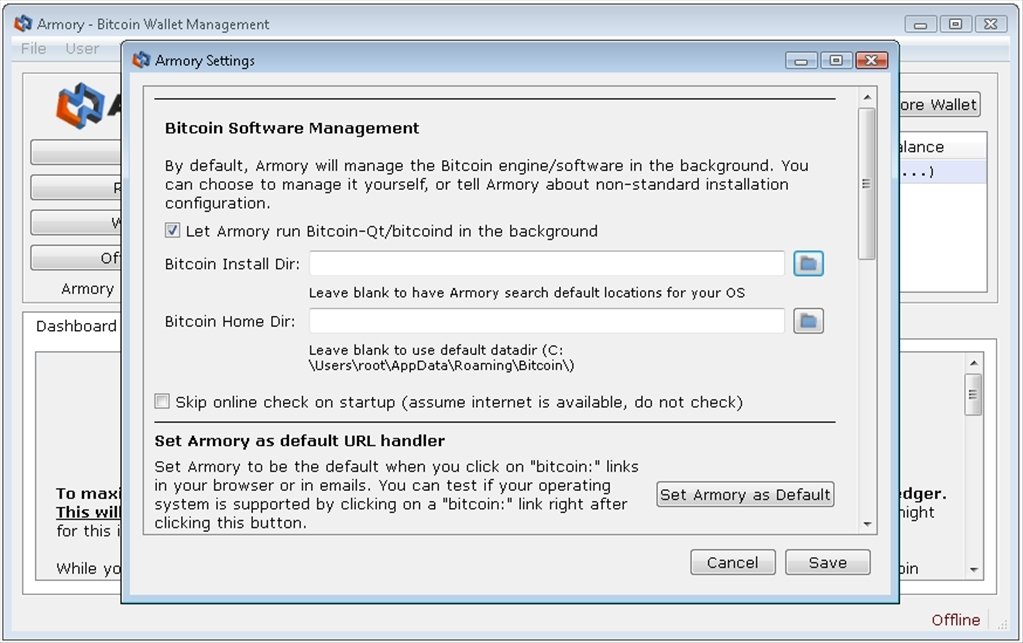
Task: Click the Armory main window title logo icon
Action: tap(23, 23)
